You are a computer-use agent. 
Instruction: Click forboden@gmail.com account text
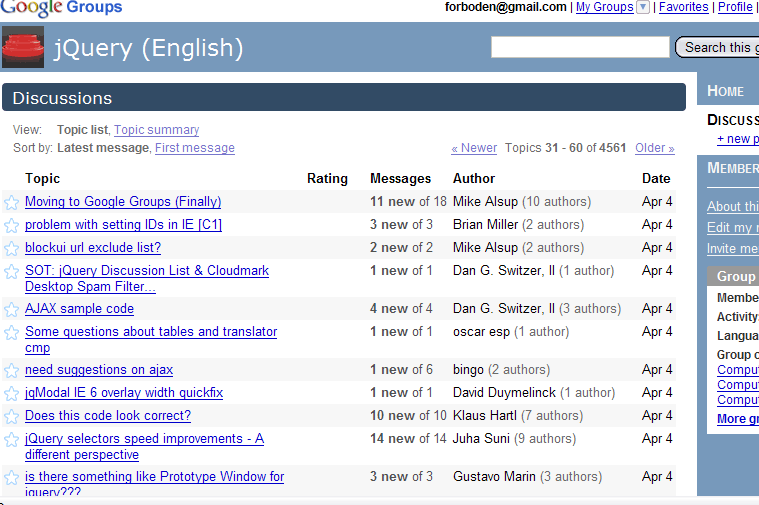click(x=505, y=7)
